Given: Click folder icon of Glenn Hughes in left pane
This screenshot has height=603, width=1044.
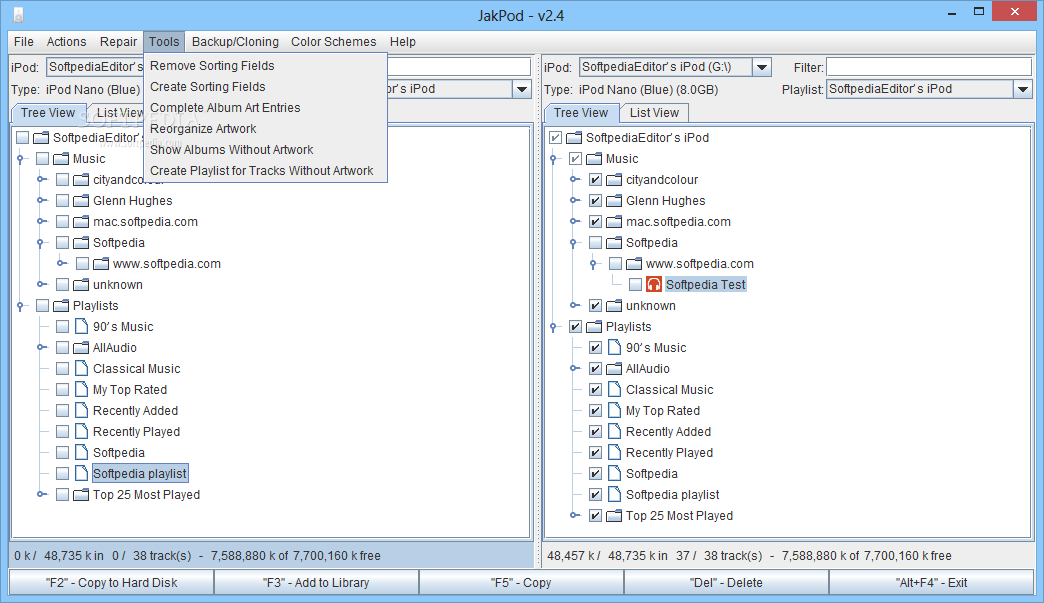Looking at the screenshot, I should click(81, 201).
